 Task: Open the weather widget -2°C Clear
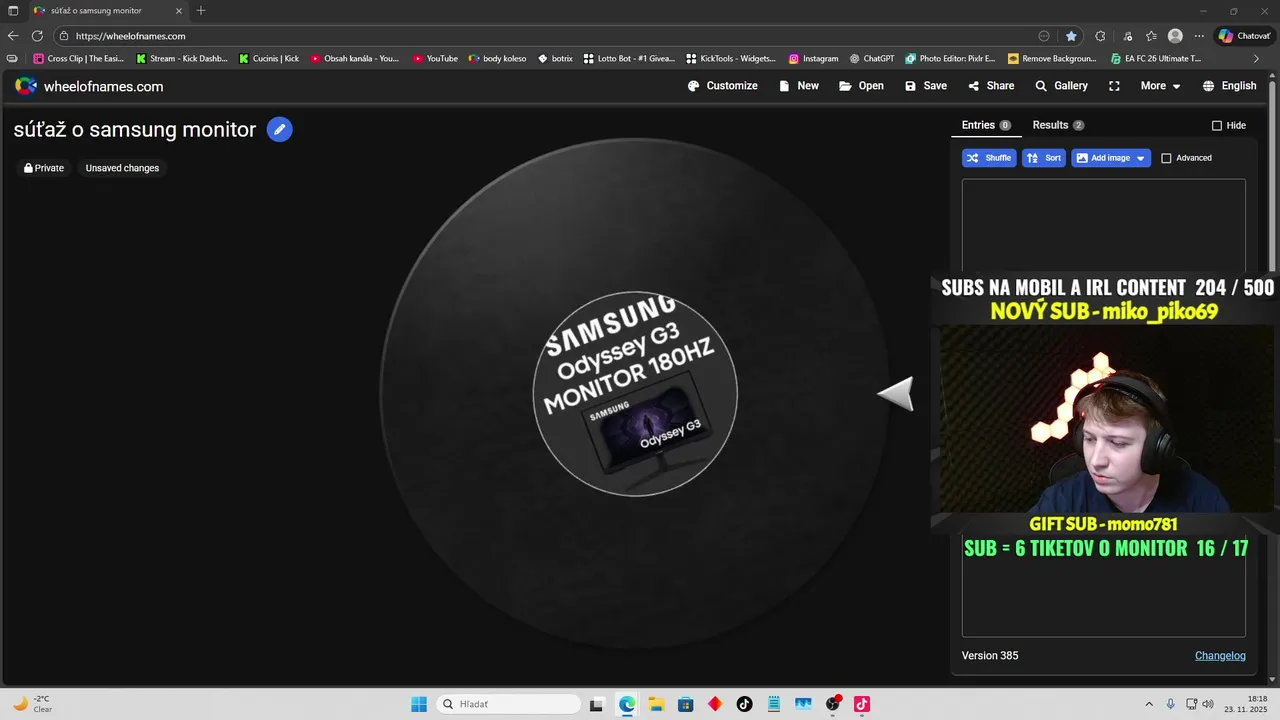tap(34, 704)
